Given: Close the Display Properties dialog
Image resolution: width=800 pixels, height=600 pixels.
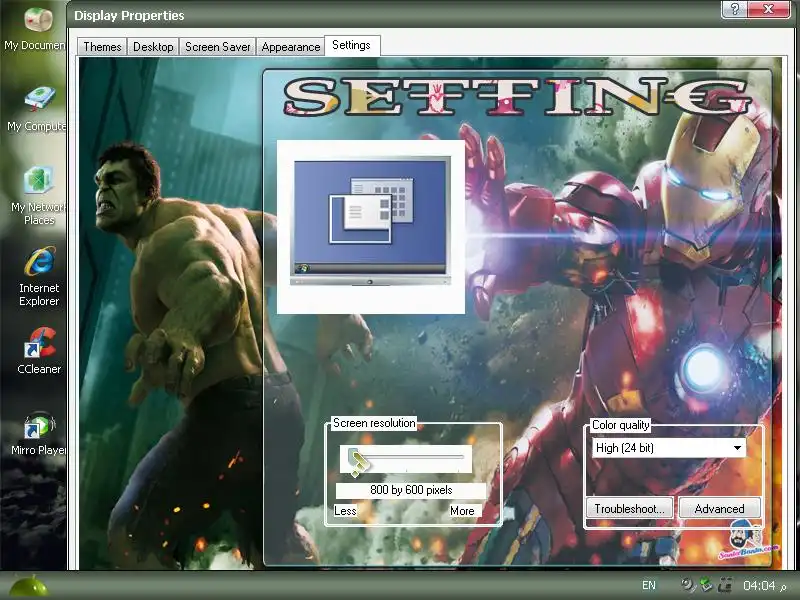Looking at the screenshot, I should click(769, 9).
